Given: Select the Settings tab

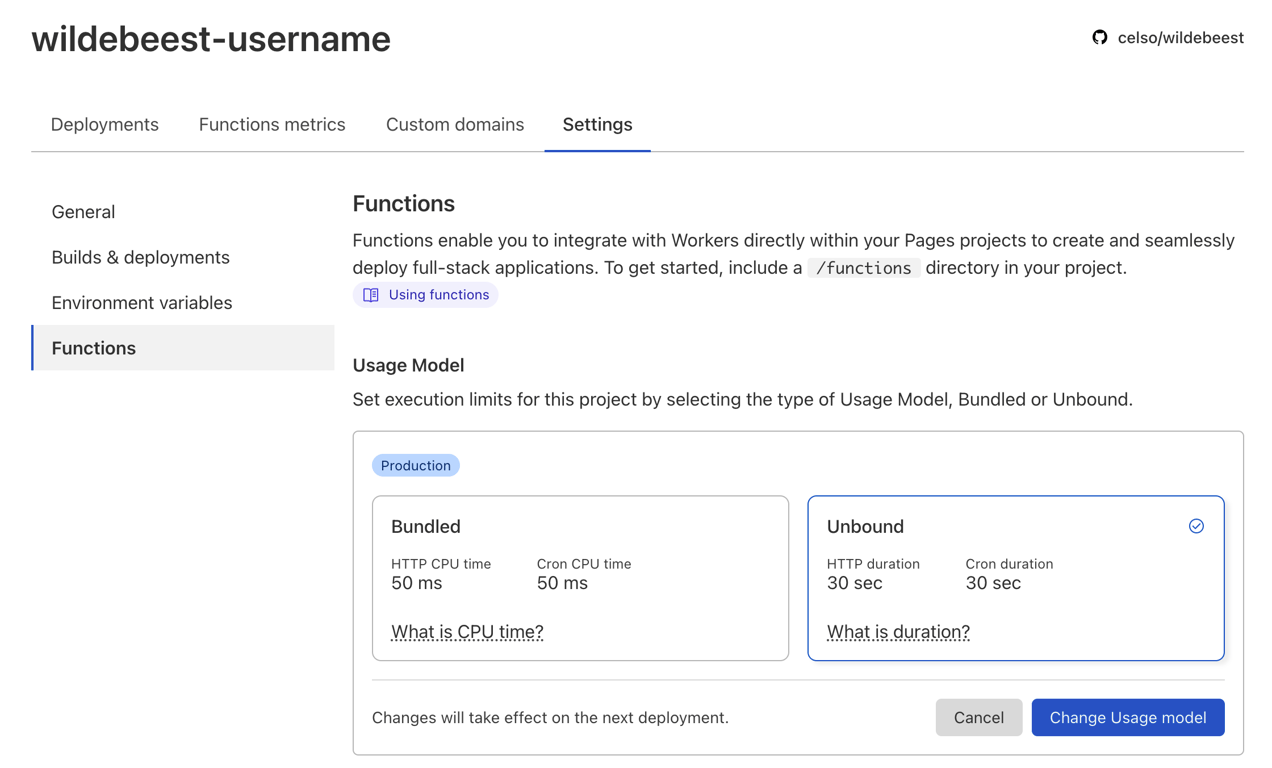Looking at the screenshot, I should tap(597, 125).
